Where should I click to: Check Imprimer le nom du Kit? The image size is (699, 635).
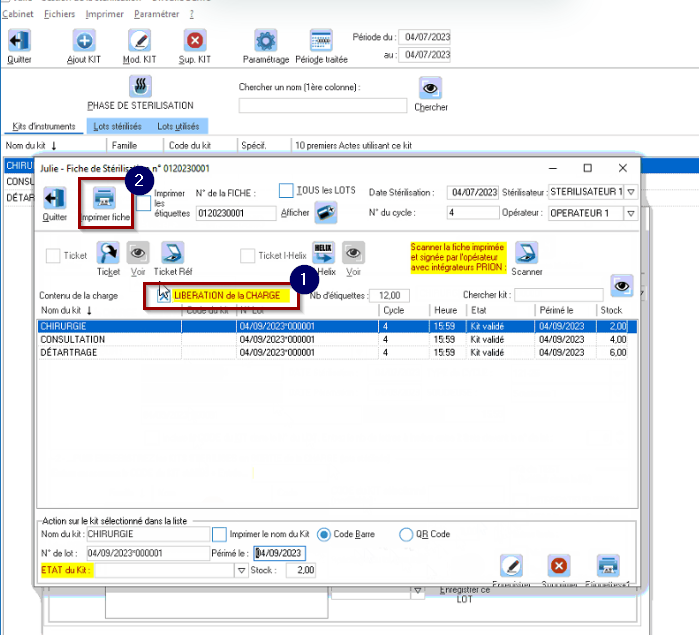219,534
